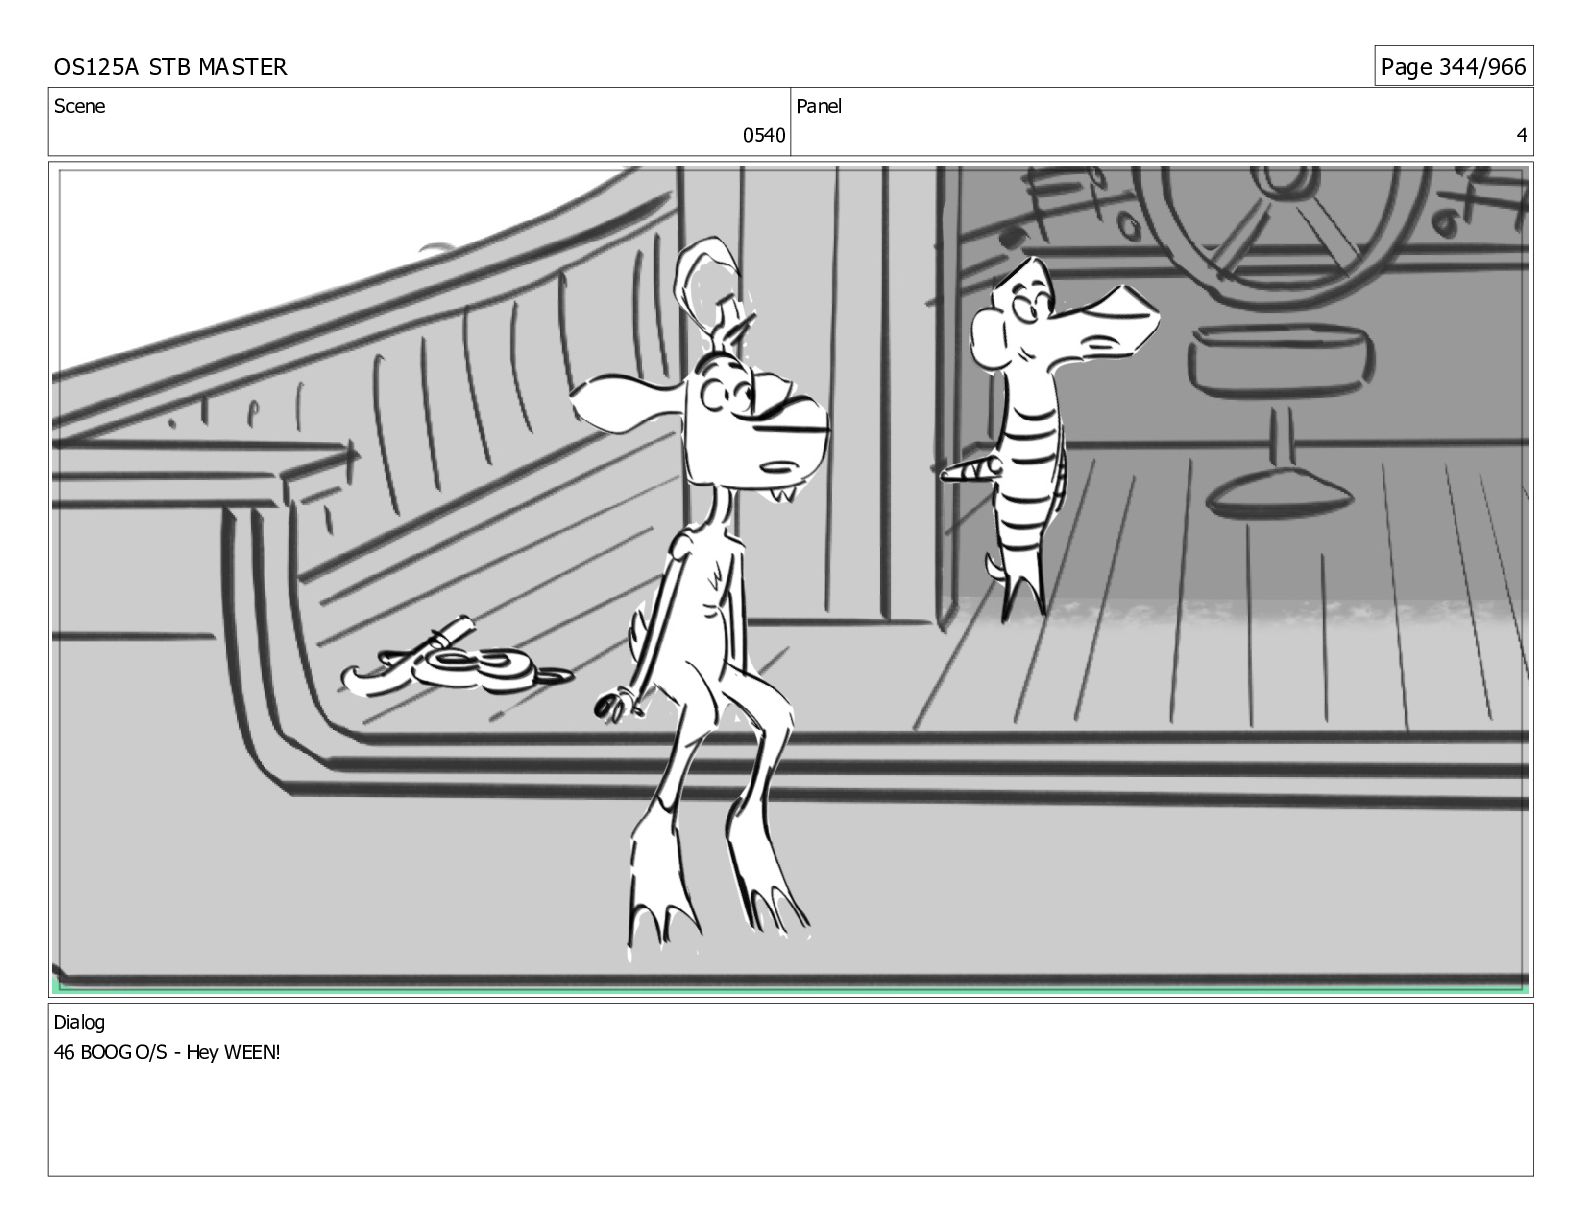Click the scene number '0540'
The height and width of the screenshot is (1224, 1584).
pos(764,136)
